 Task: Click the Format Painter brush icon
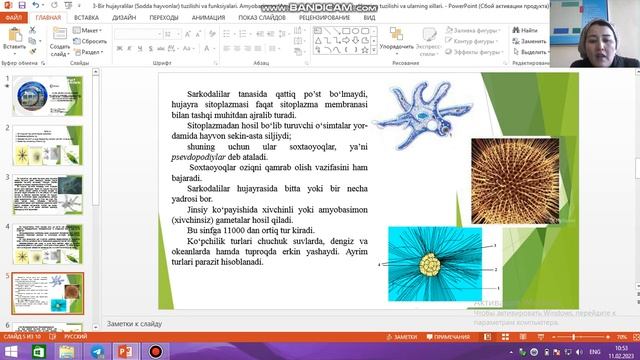pos(33,51)
